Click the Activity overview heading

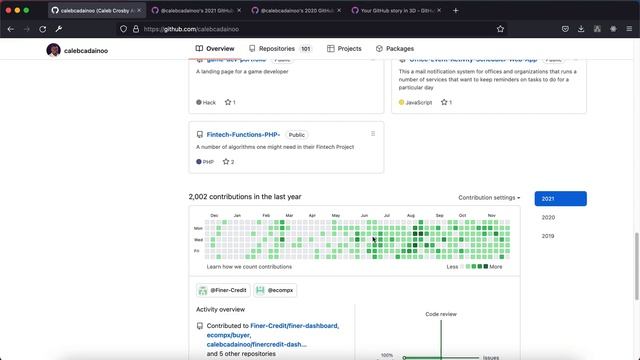coord(220,309)
